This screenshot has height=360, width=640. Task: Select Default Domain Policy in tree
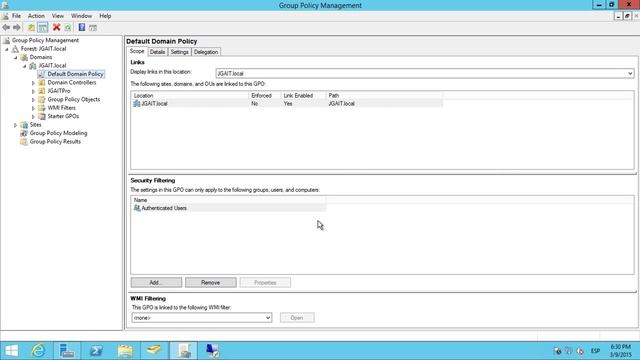[76, 74]
